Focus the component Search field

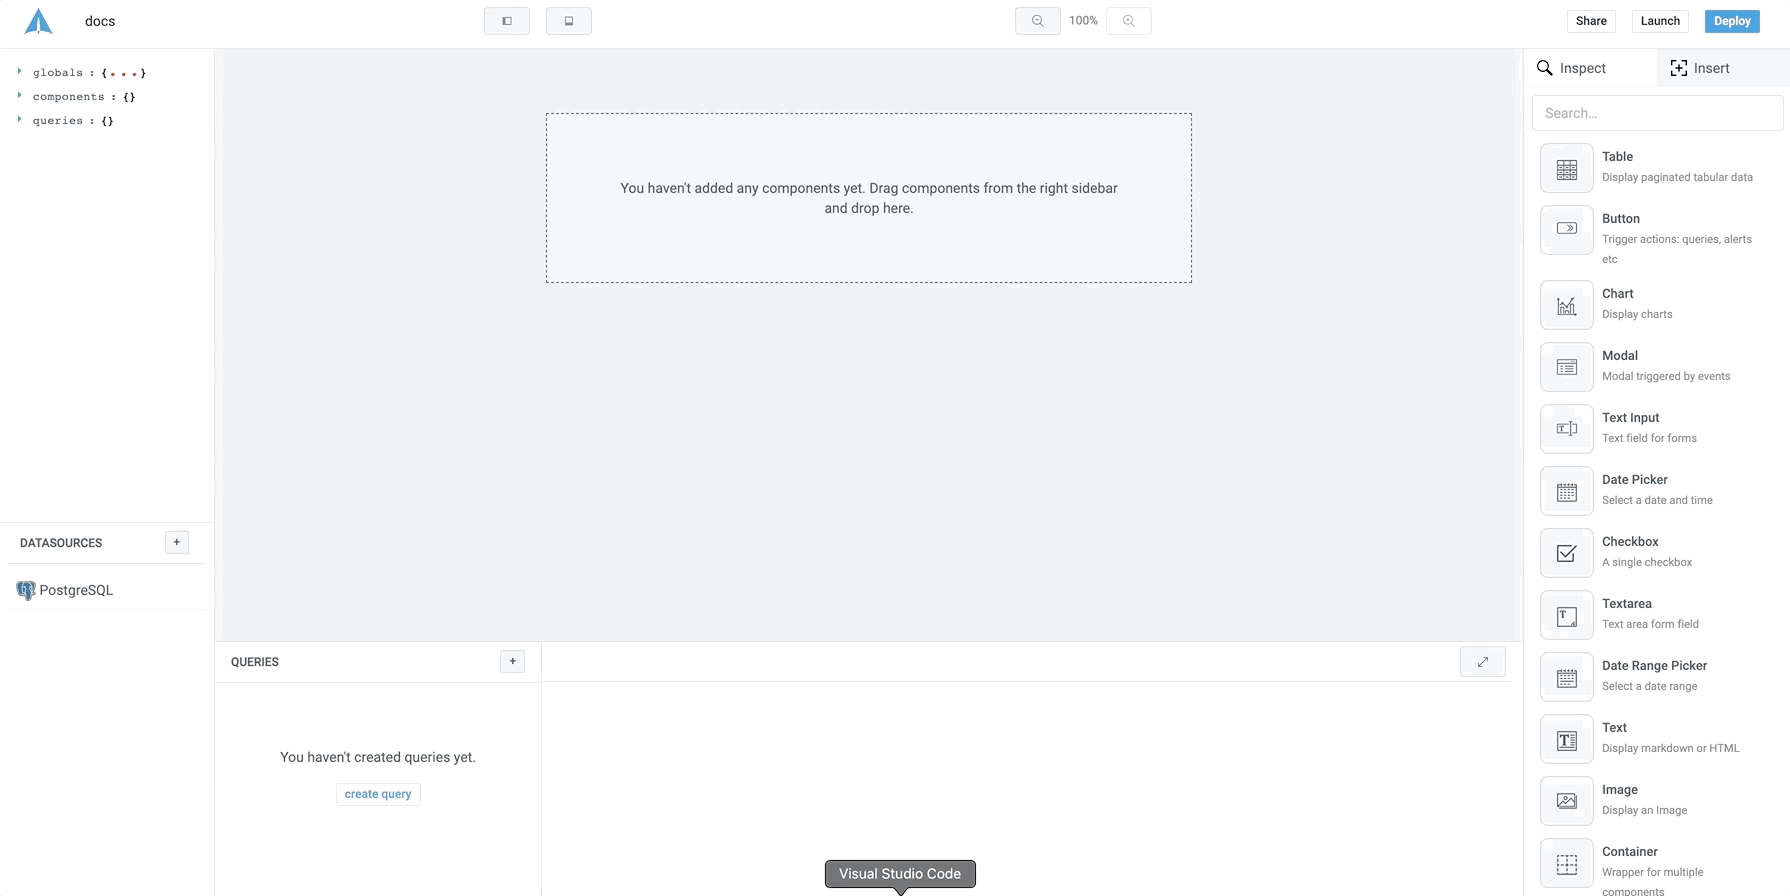click(x=1657, y=113)
